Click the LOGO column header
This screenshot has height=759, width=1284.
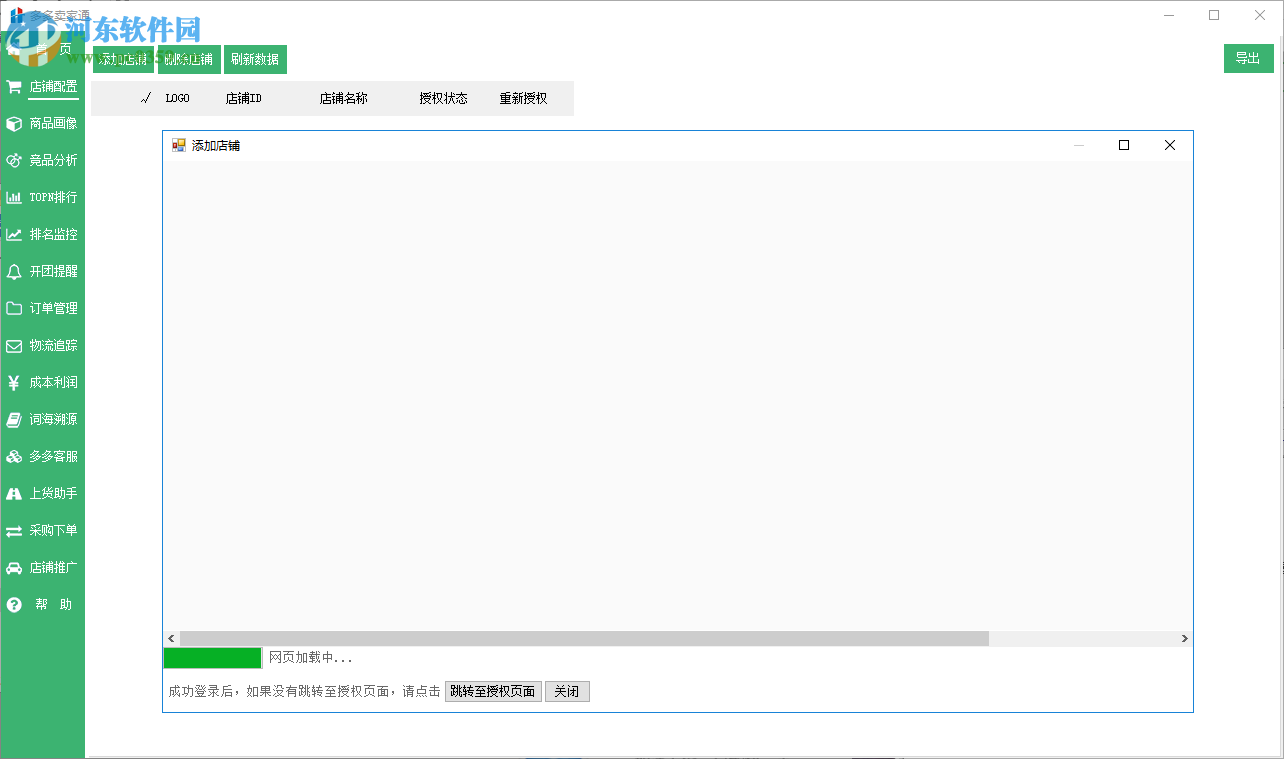click(x=177, y=98)
